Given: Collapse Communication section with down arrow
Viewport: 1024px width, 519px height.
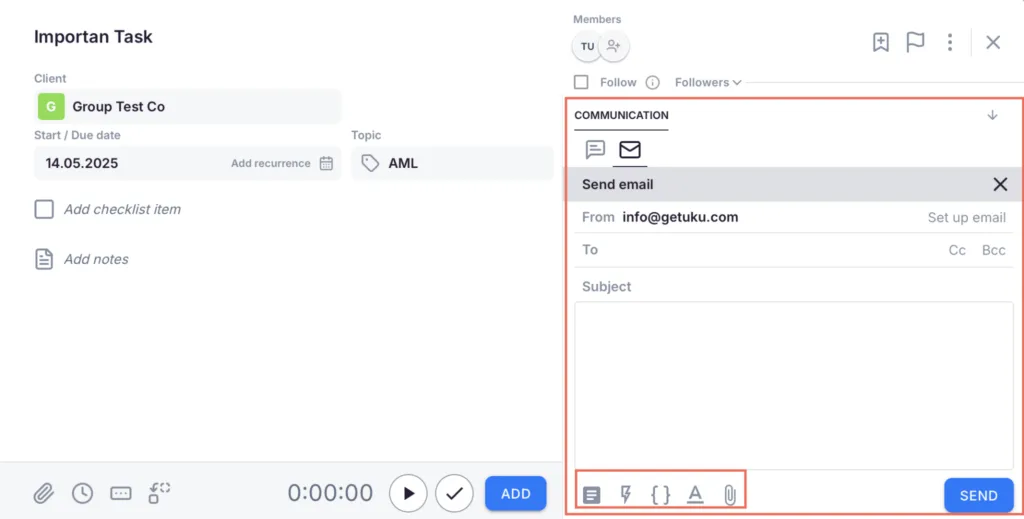Looking at the screenshot, I should (x=992, y=115).
